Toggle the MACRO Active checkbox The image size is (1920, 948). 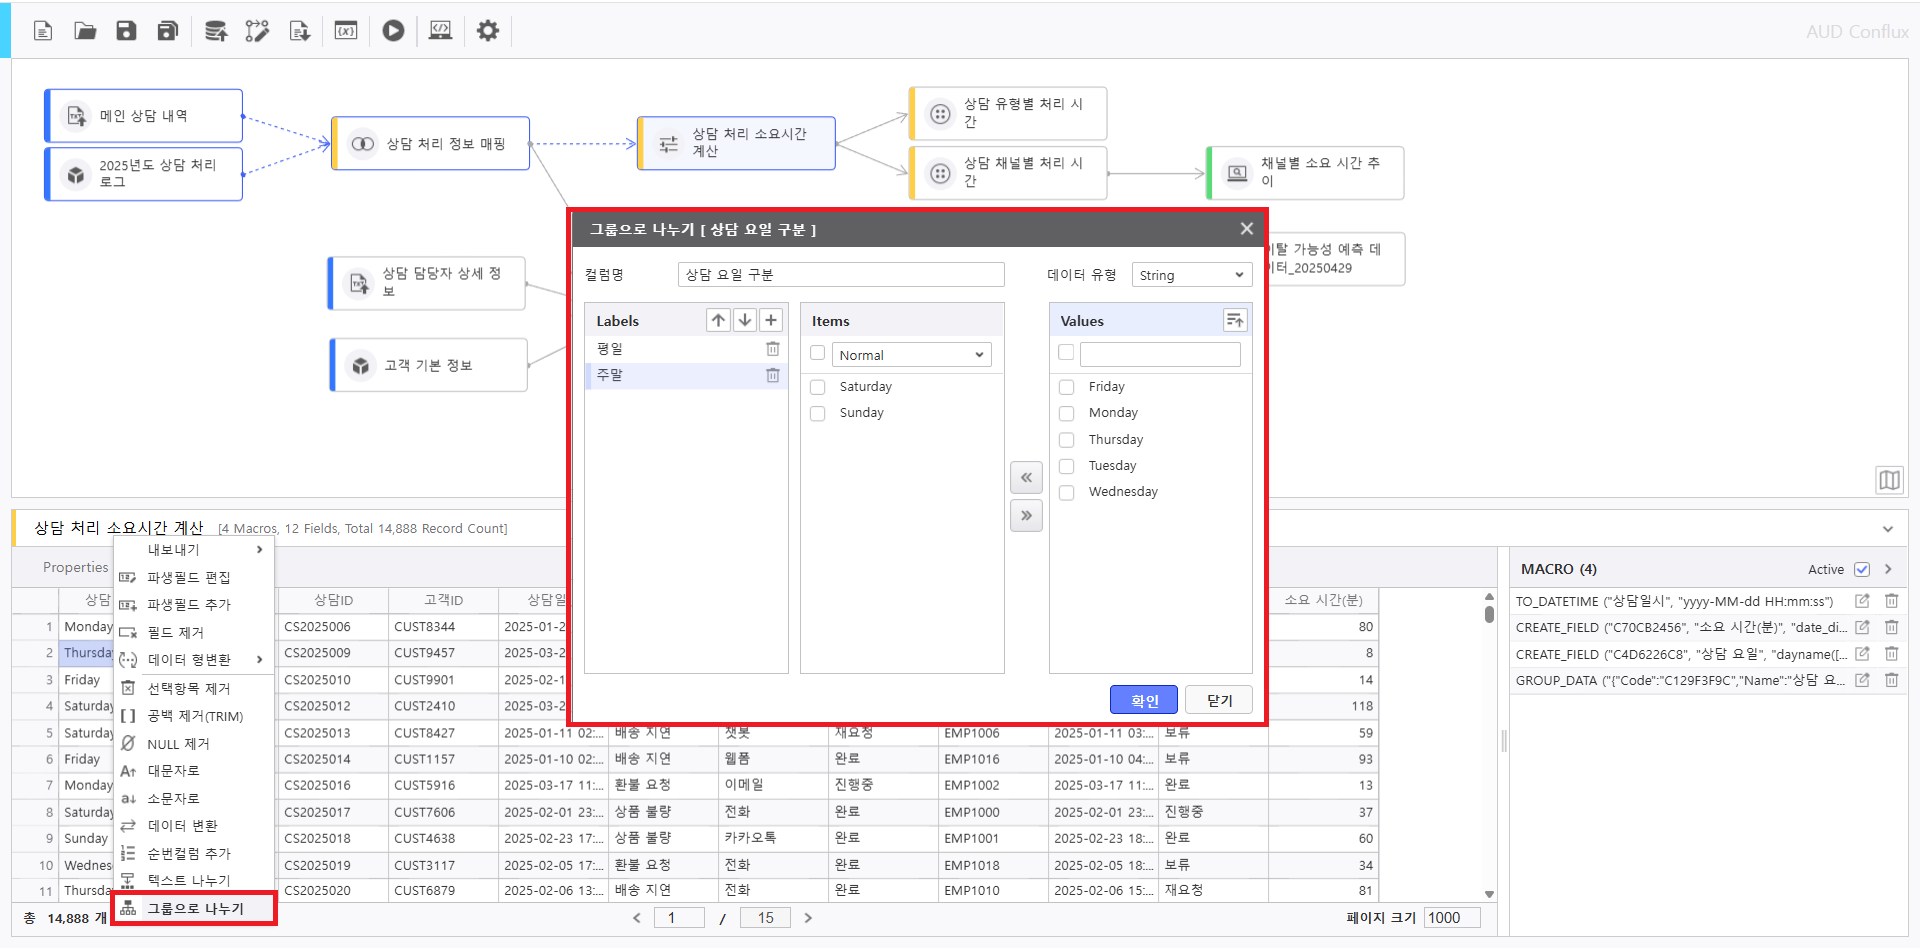[x=1862, y=569]
